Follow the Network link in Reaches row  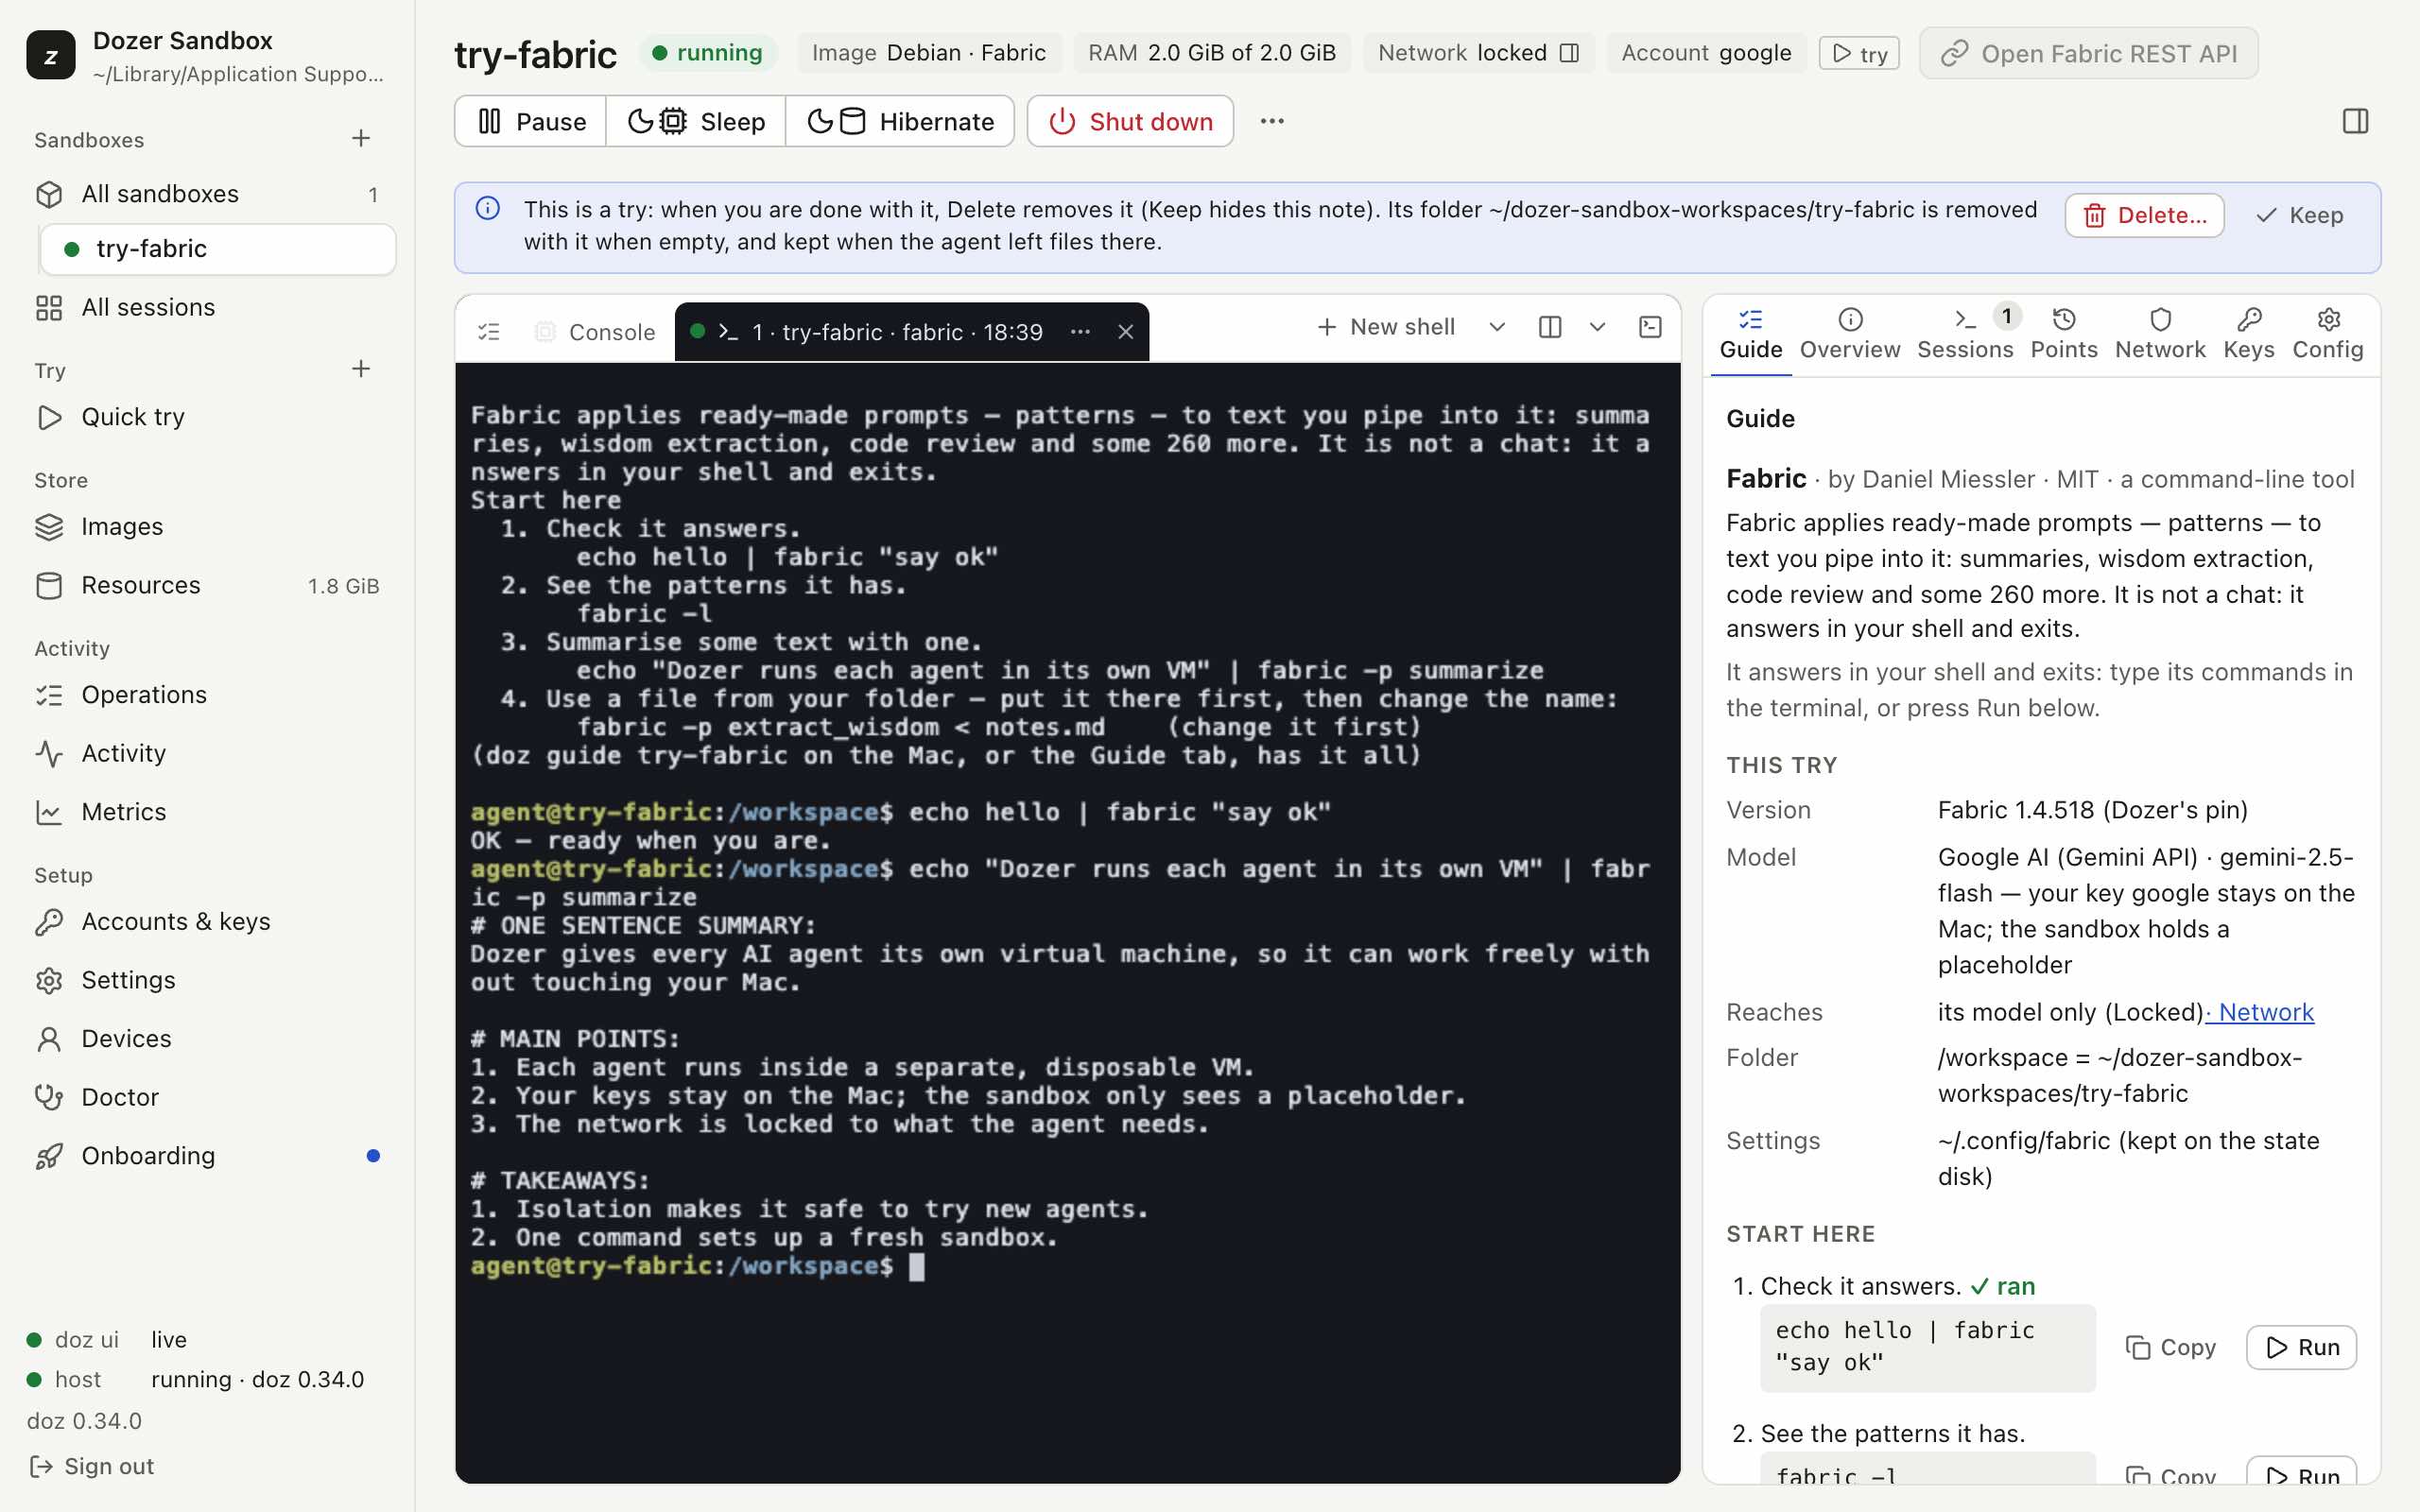click(x=2260, y=1012)
